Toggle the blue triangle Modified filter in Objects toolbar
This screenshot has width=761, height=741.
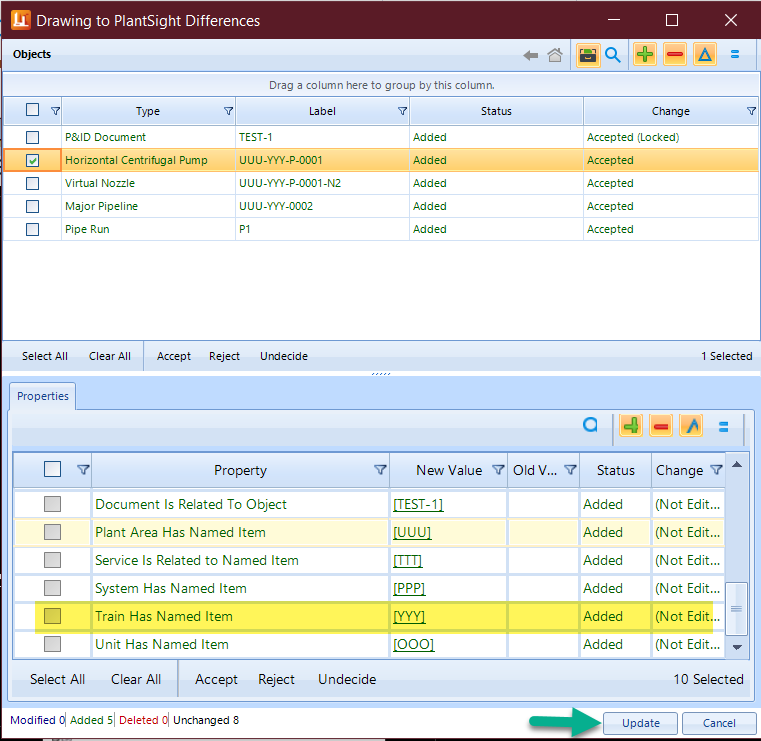705,54
